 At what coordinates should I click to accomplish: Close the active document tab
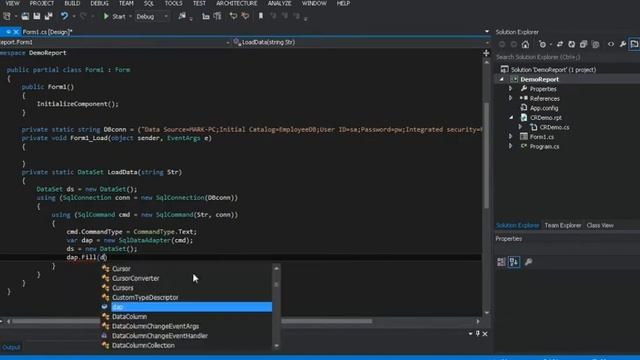16,32
